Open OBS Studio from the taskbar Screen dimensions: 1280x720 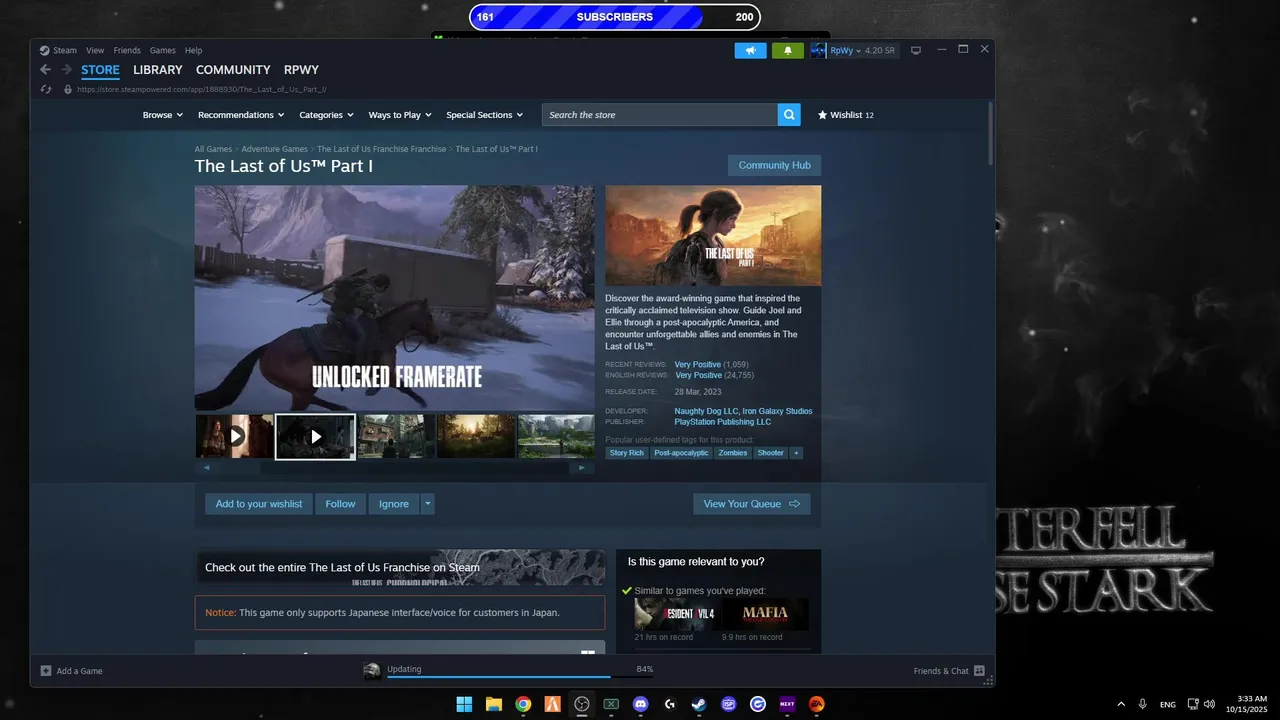(x=581, y=704)
